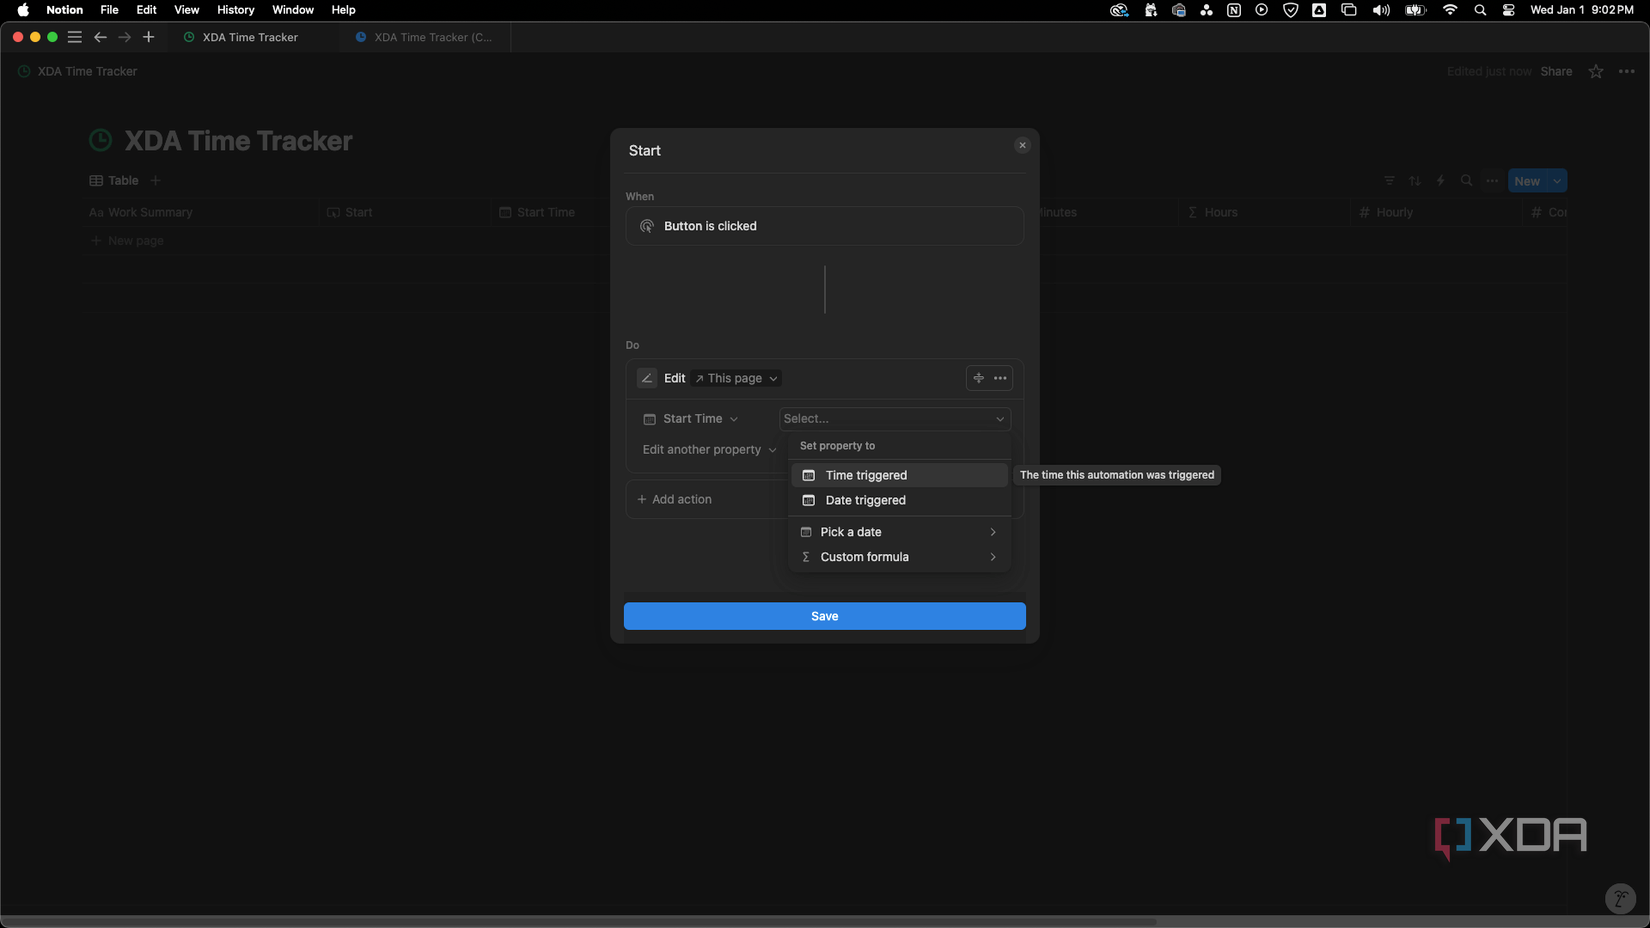Click the battery icon in menu bar
The image size is (1650, 928).
tap(1415, 10)
